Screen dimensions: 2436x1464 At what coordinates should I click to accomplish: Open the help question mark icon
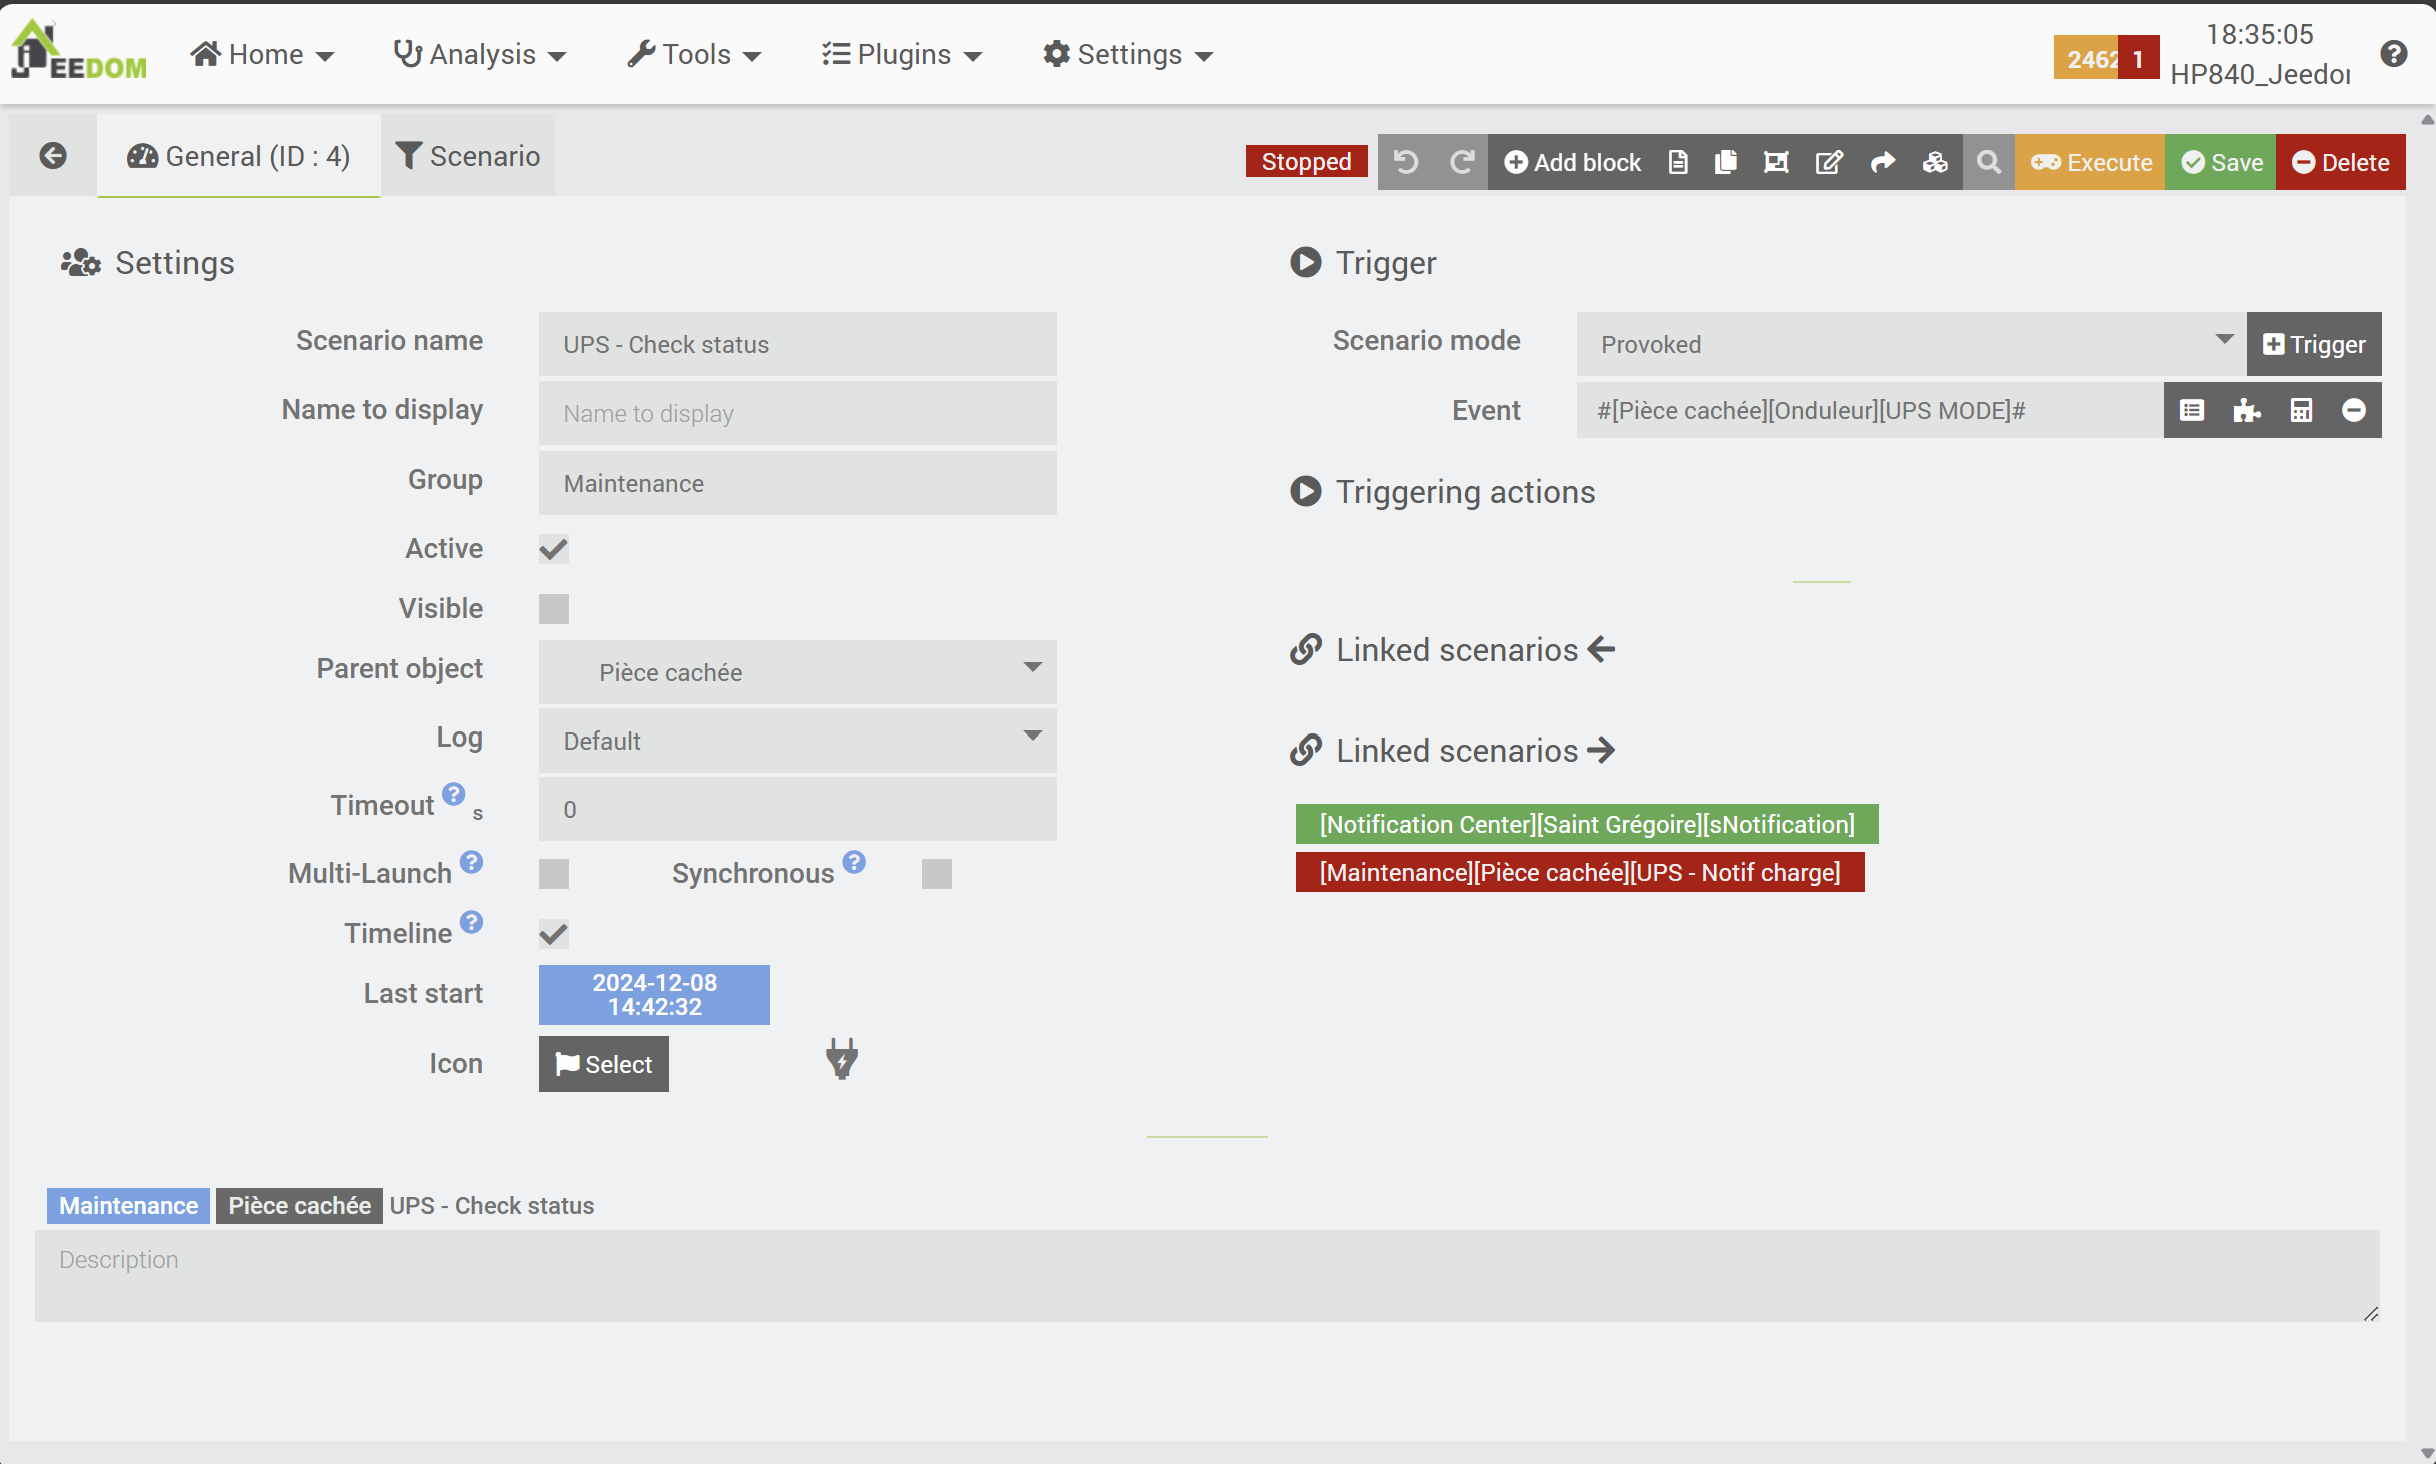tap(2393, 54)
